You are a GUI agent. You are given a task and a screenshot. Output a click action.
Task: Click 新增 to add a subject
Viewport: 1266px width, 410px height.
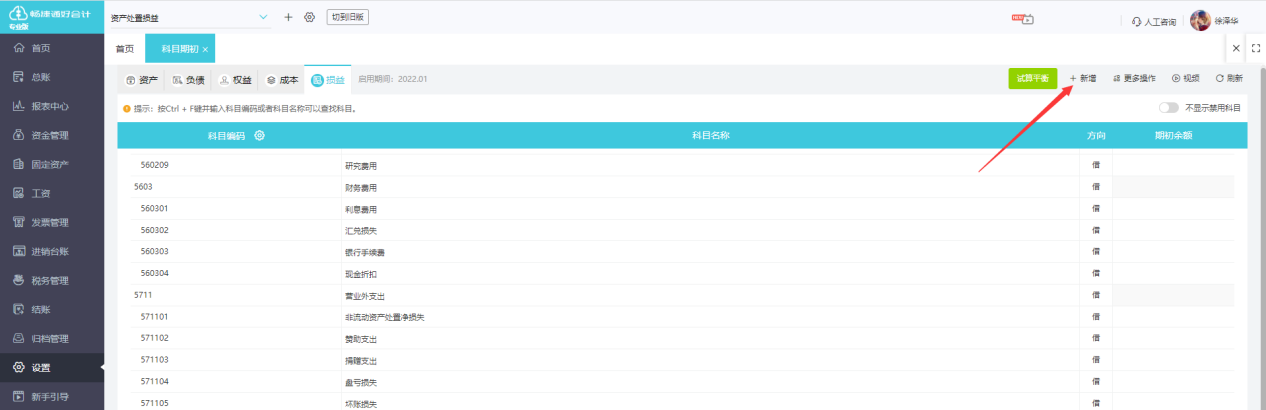coord(1083,78)
